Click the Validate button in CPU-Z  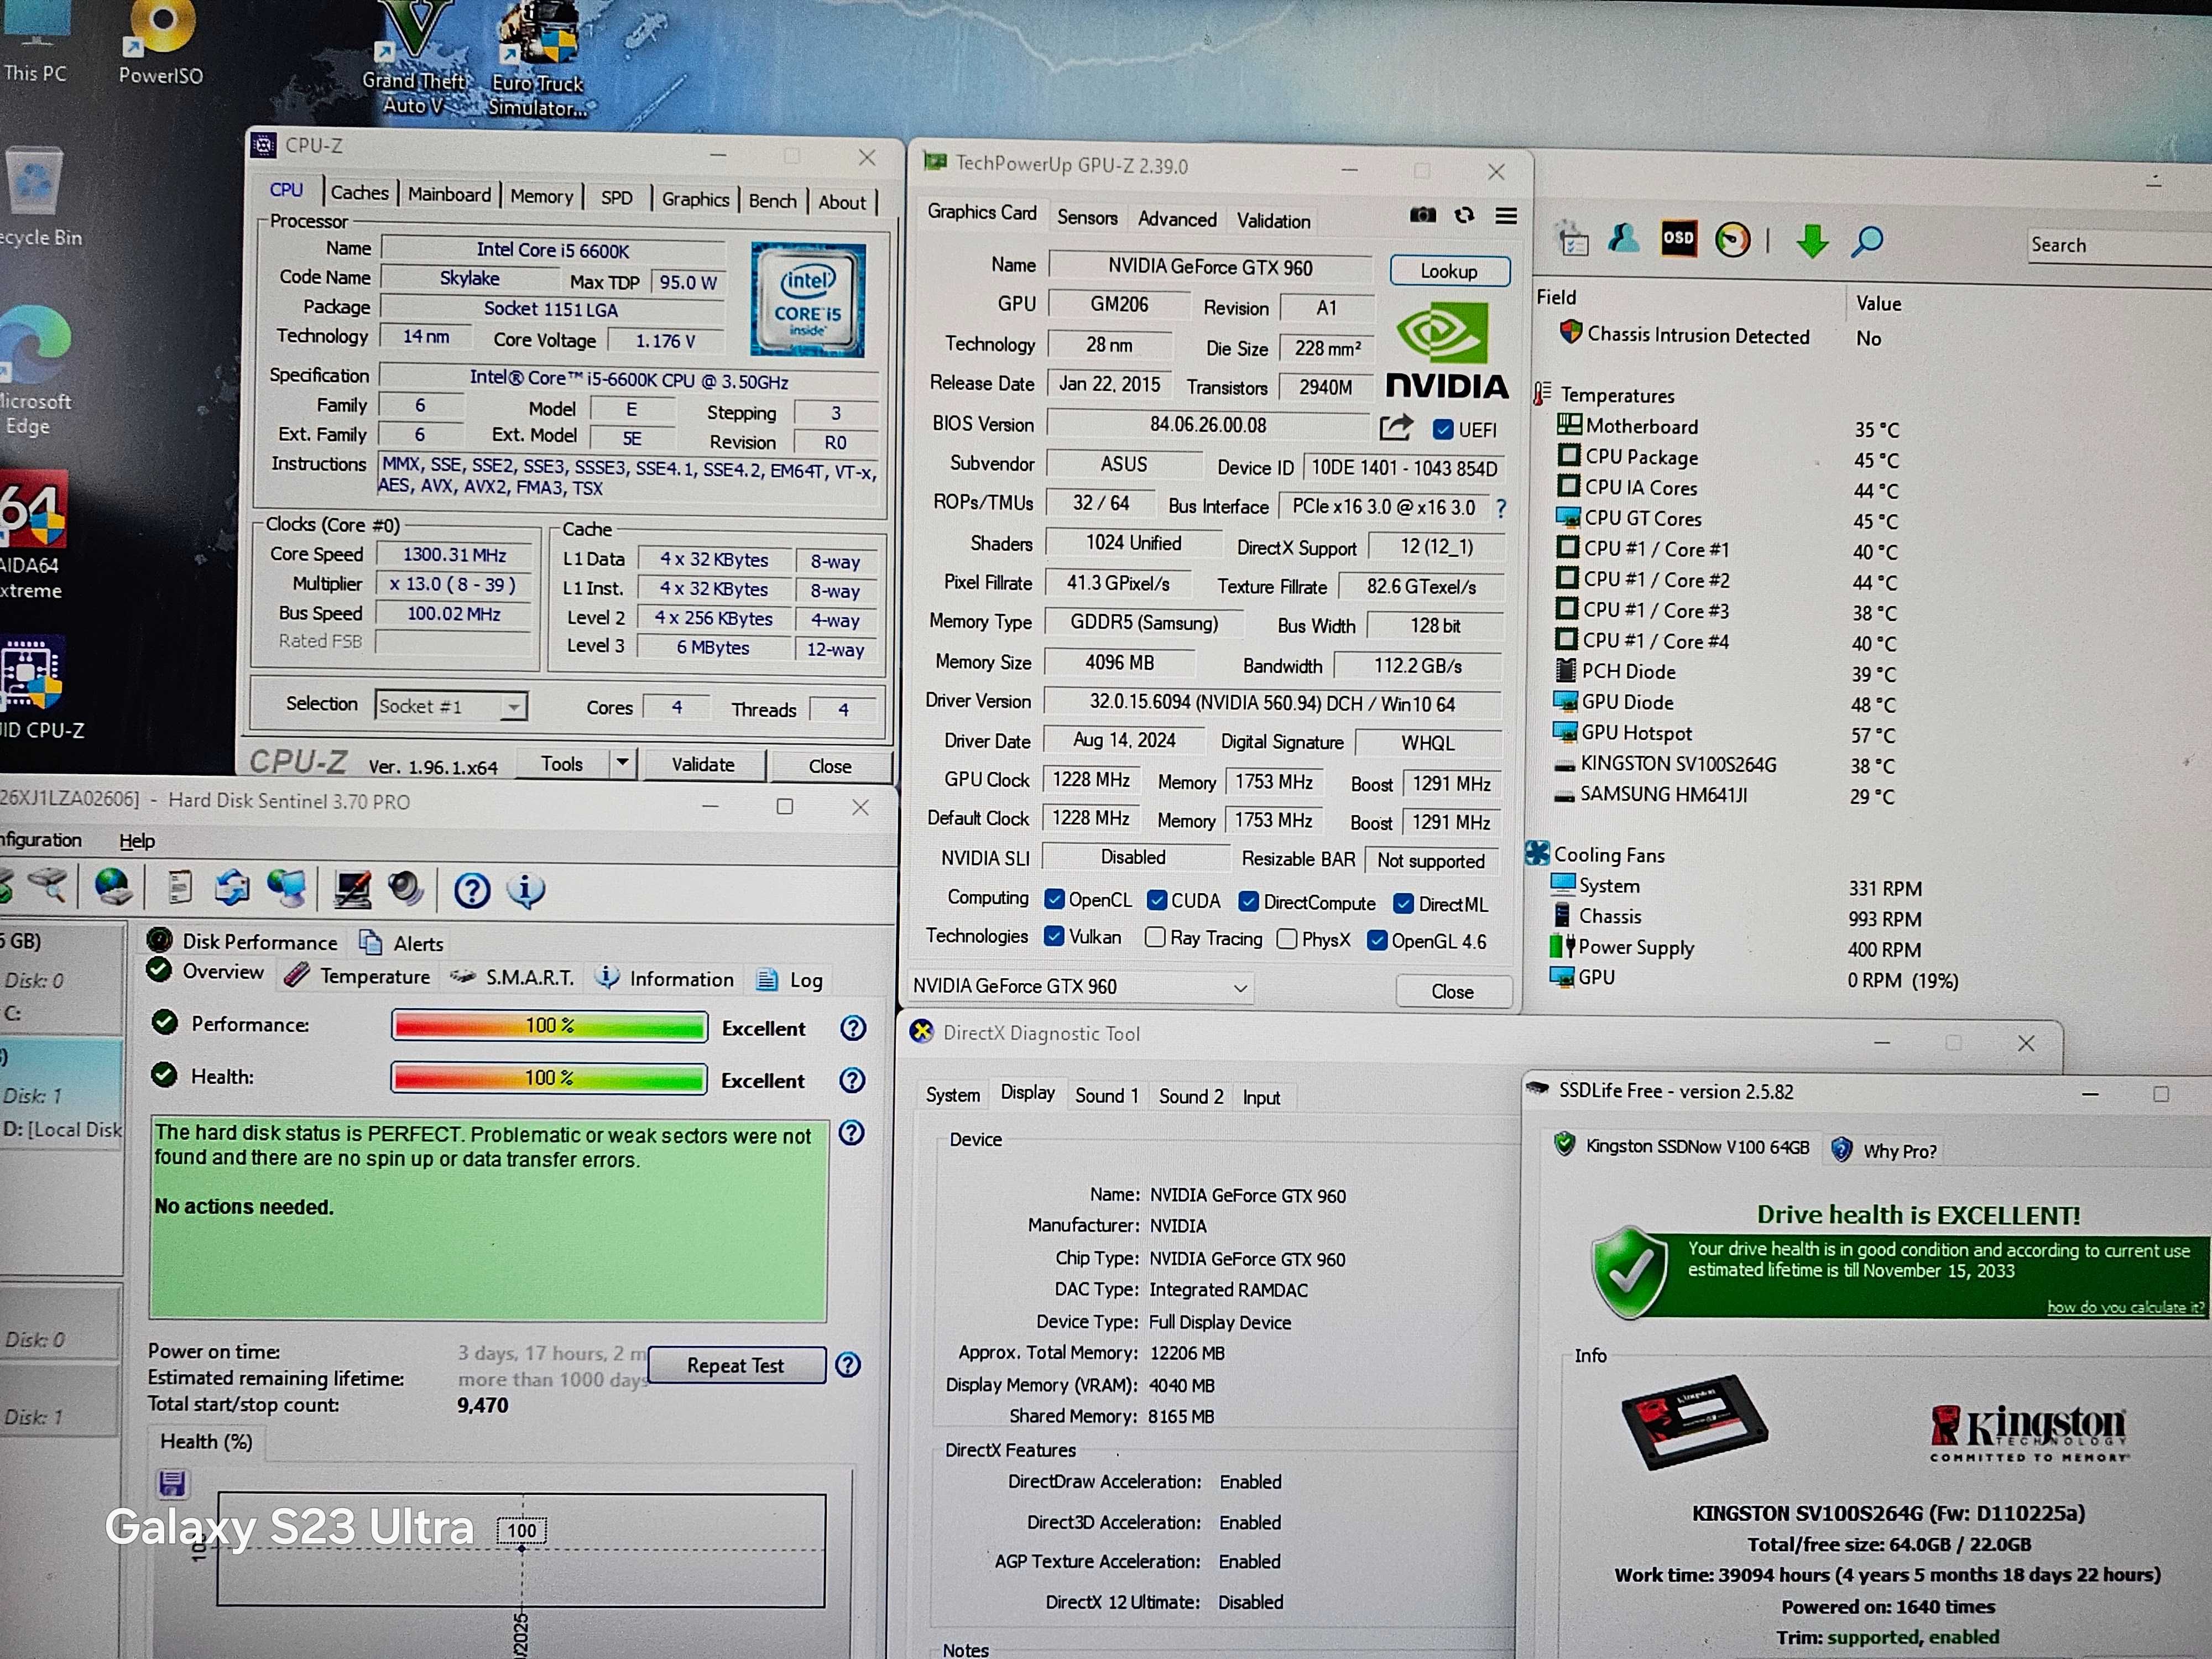(x=703, y=765)
